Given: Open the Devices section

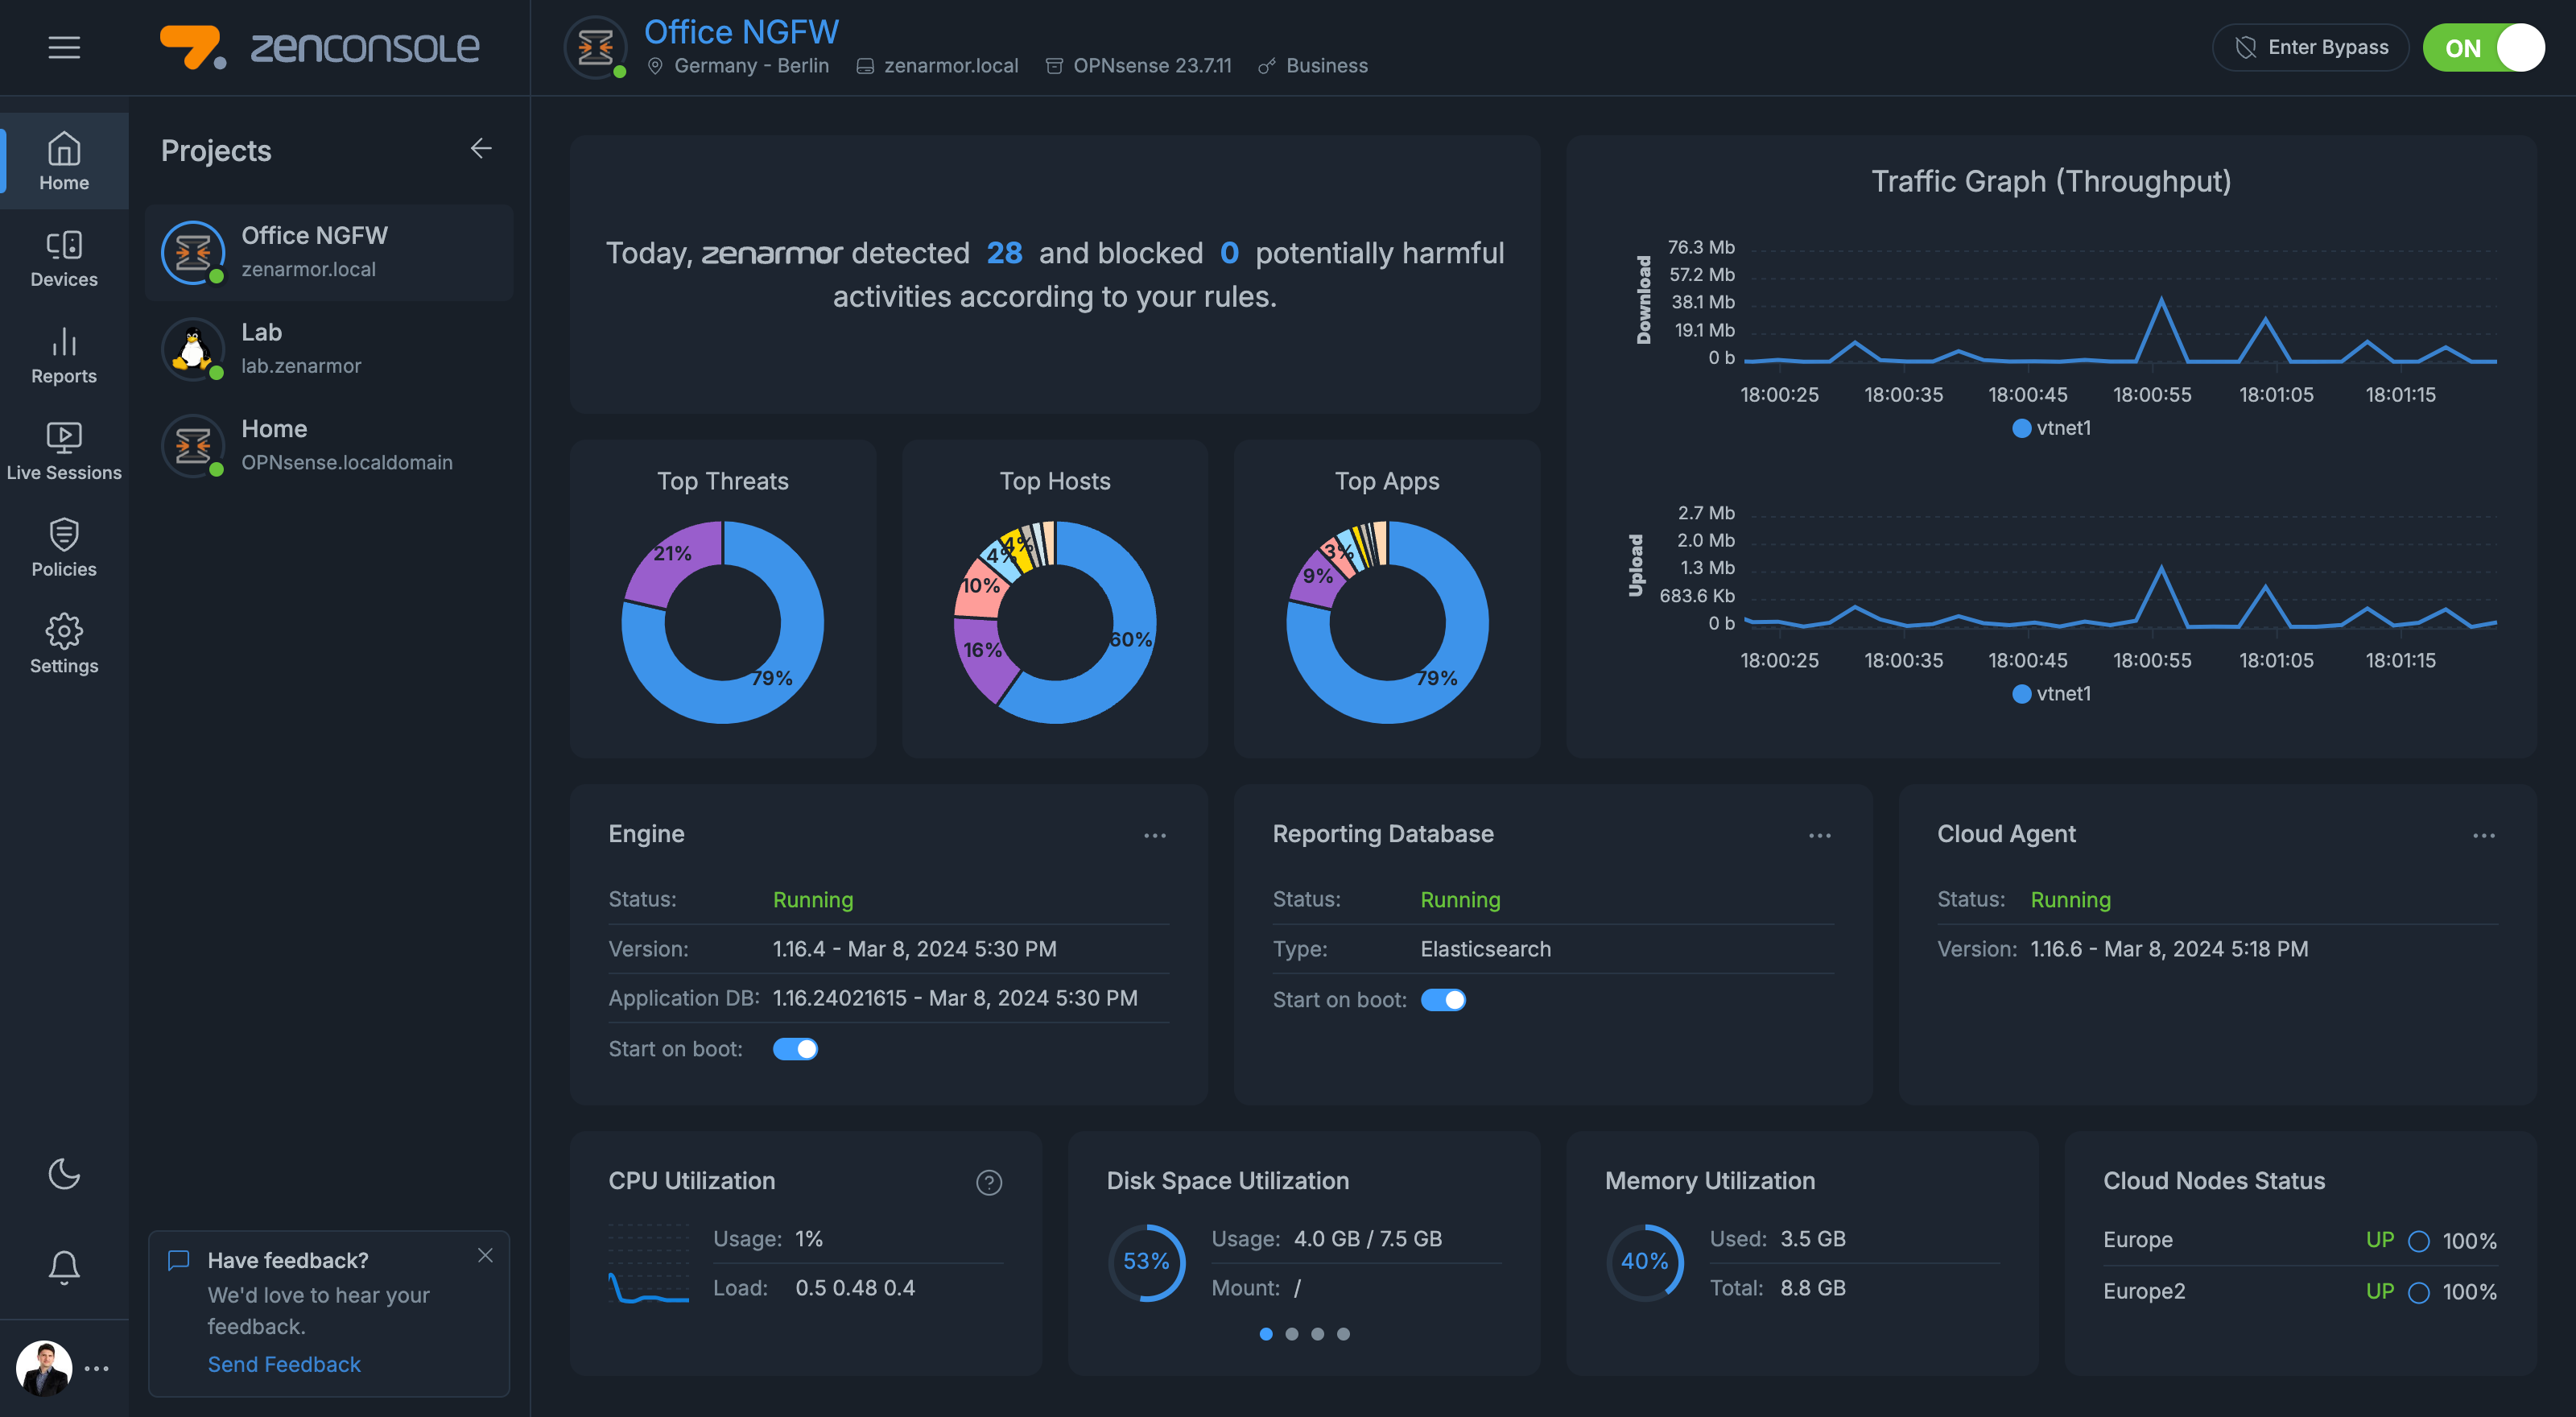Looking at the screenshot, I should 64,258.
